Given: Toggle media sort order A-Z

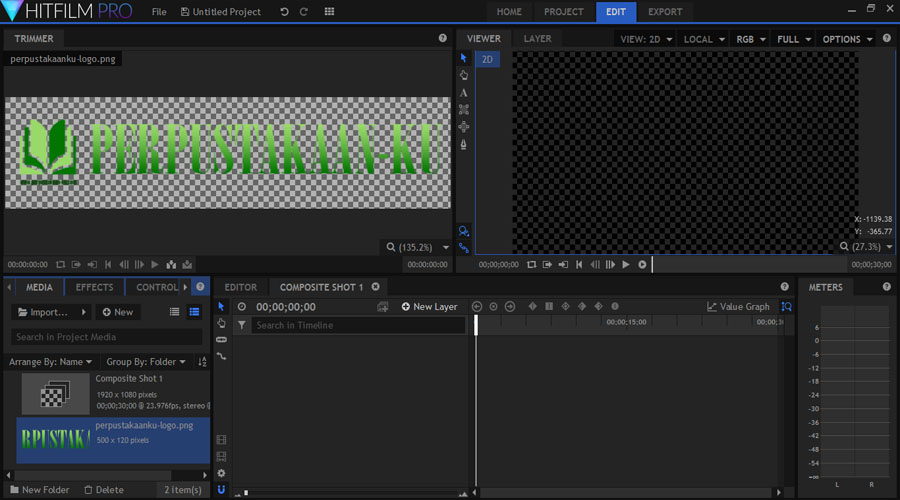Looking at the screenshot, I should (202, 362).
